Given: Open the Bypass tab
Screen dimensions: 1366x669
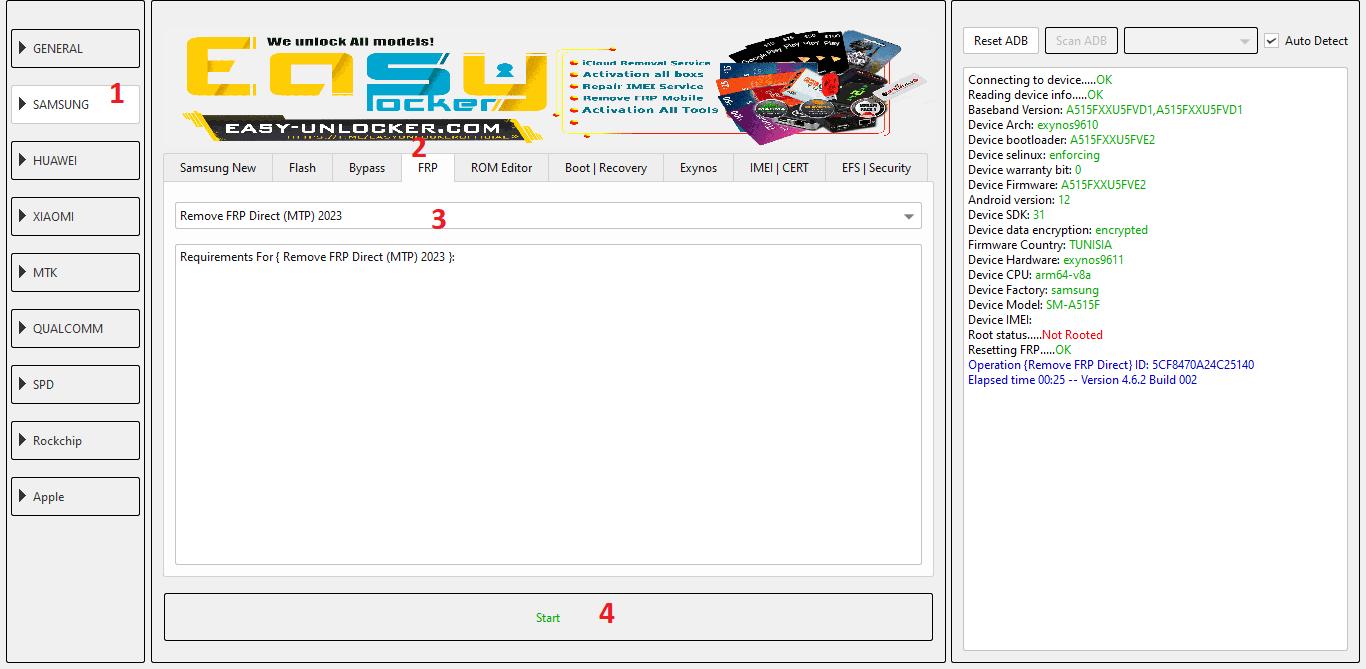Looking at the screenshot, I should click(367, 168).
